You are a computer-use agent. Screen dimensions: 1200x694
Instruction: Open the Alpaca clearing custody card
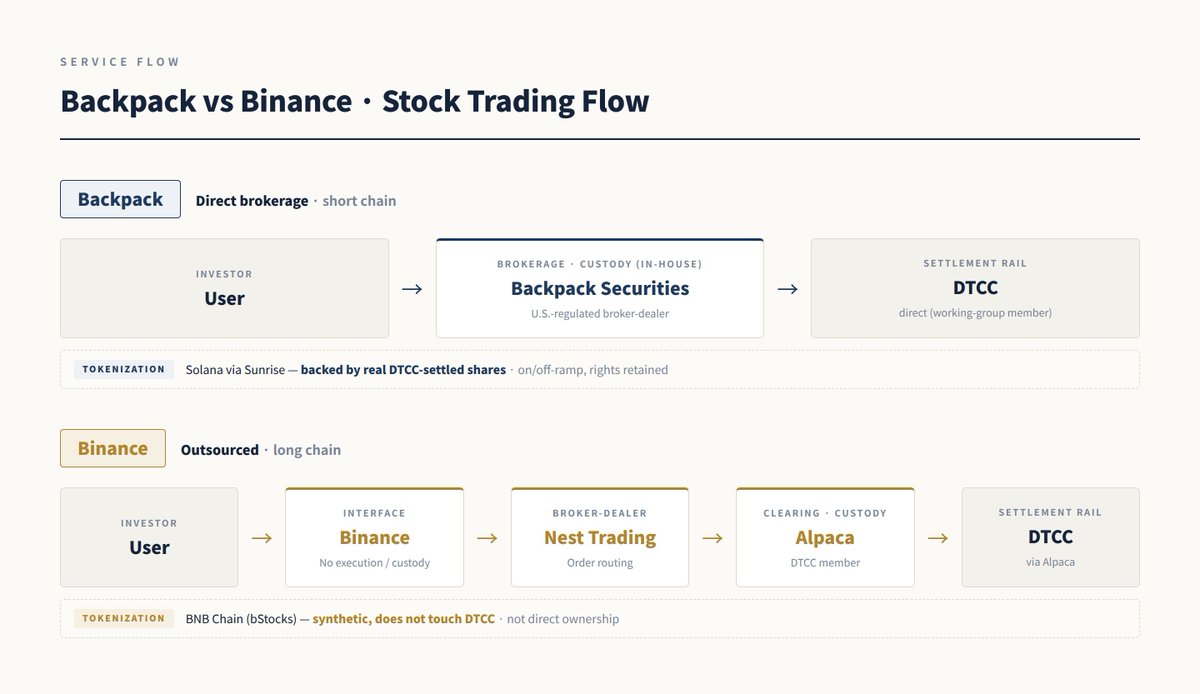click(825, 537)
